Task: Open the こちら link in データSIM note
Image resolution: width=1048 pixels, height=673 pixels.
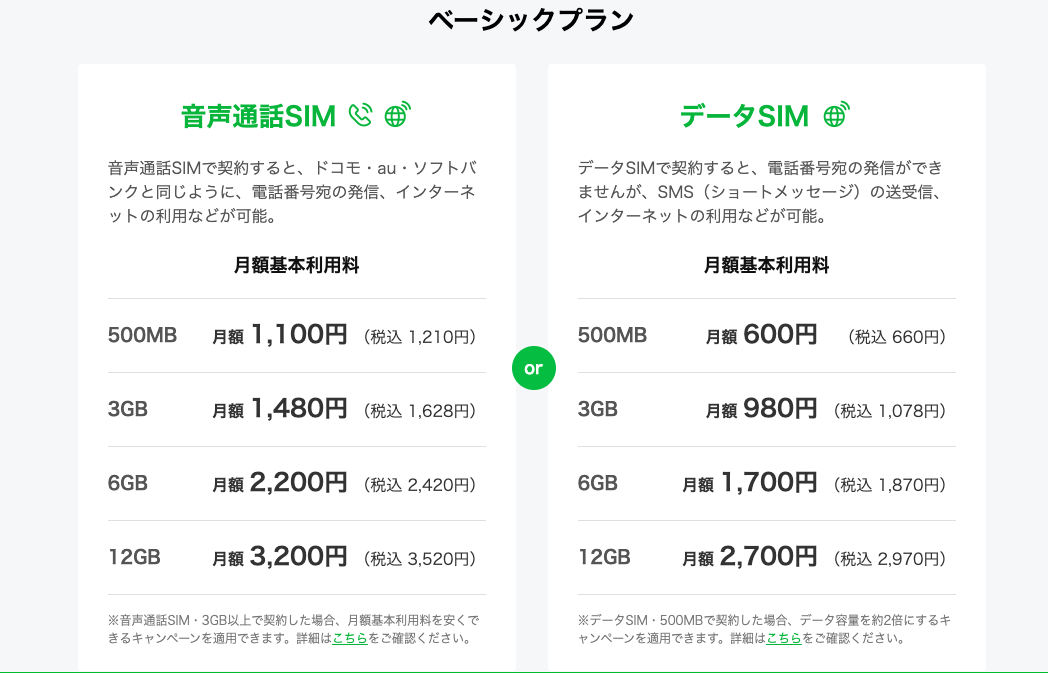Action: coord(784,638)
